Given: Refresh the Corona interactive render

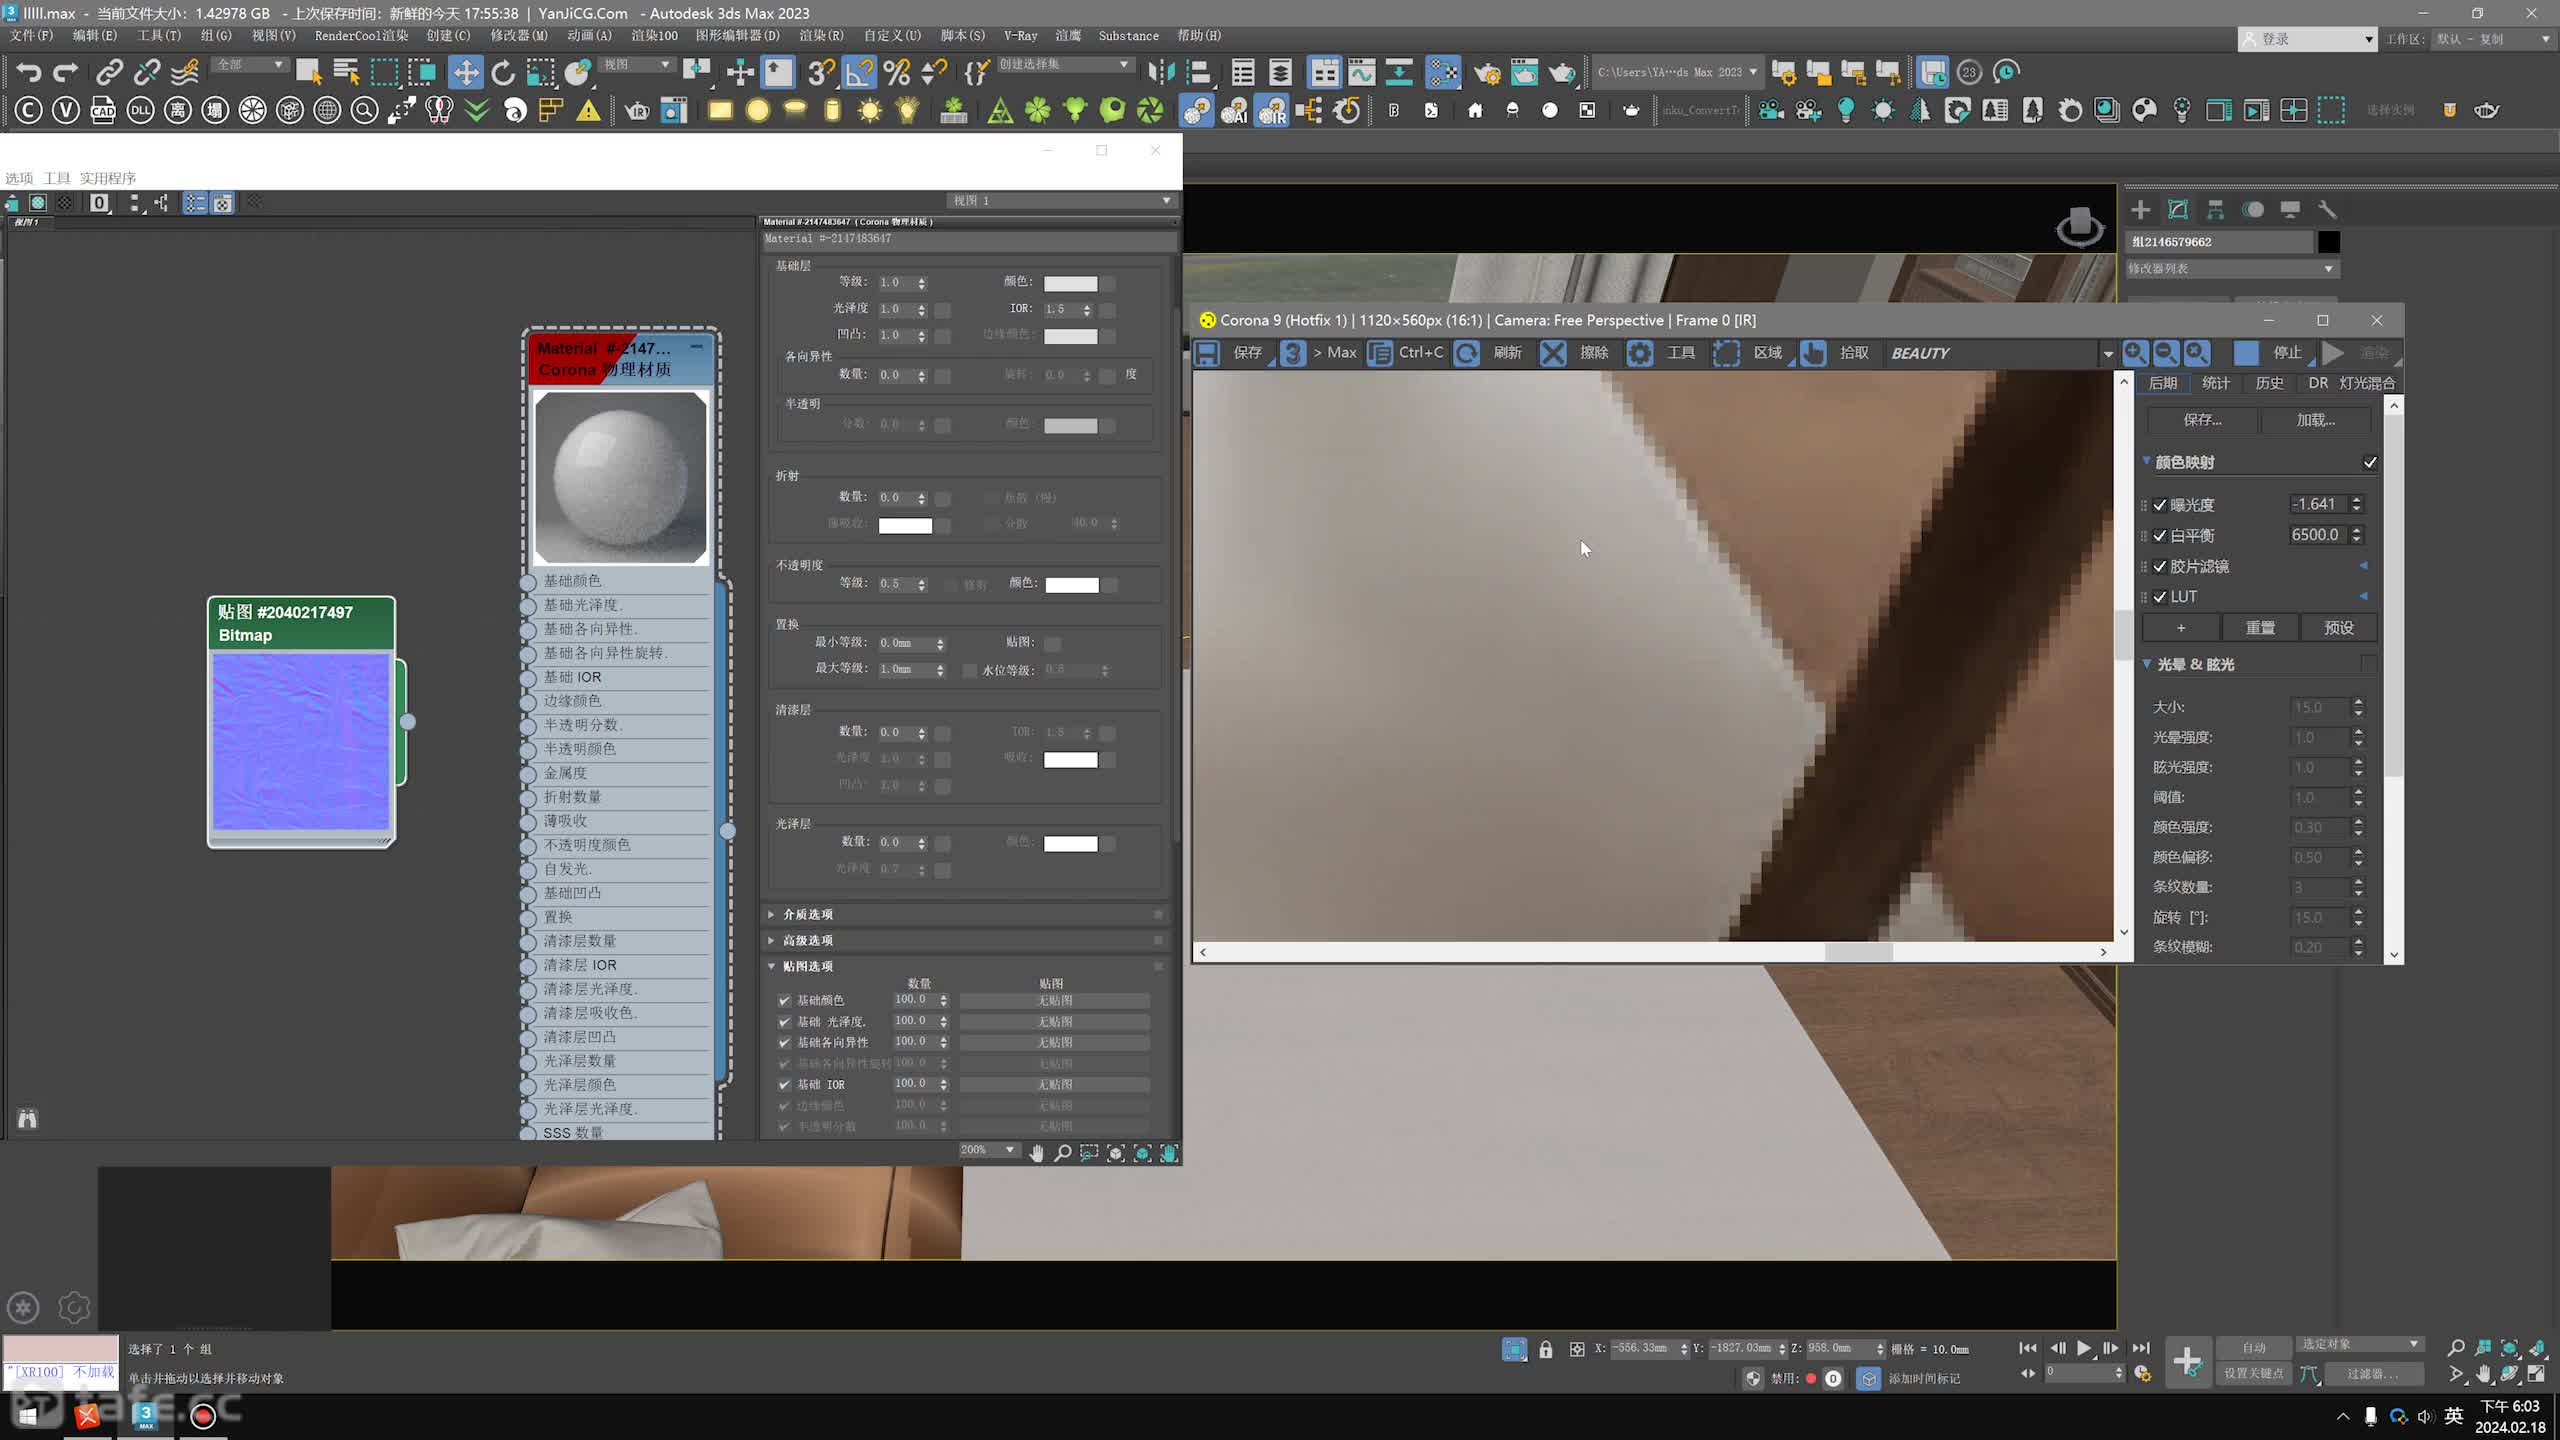Looking at the screenshot, I should pos(1467,353).
